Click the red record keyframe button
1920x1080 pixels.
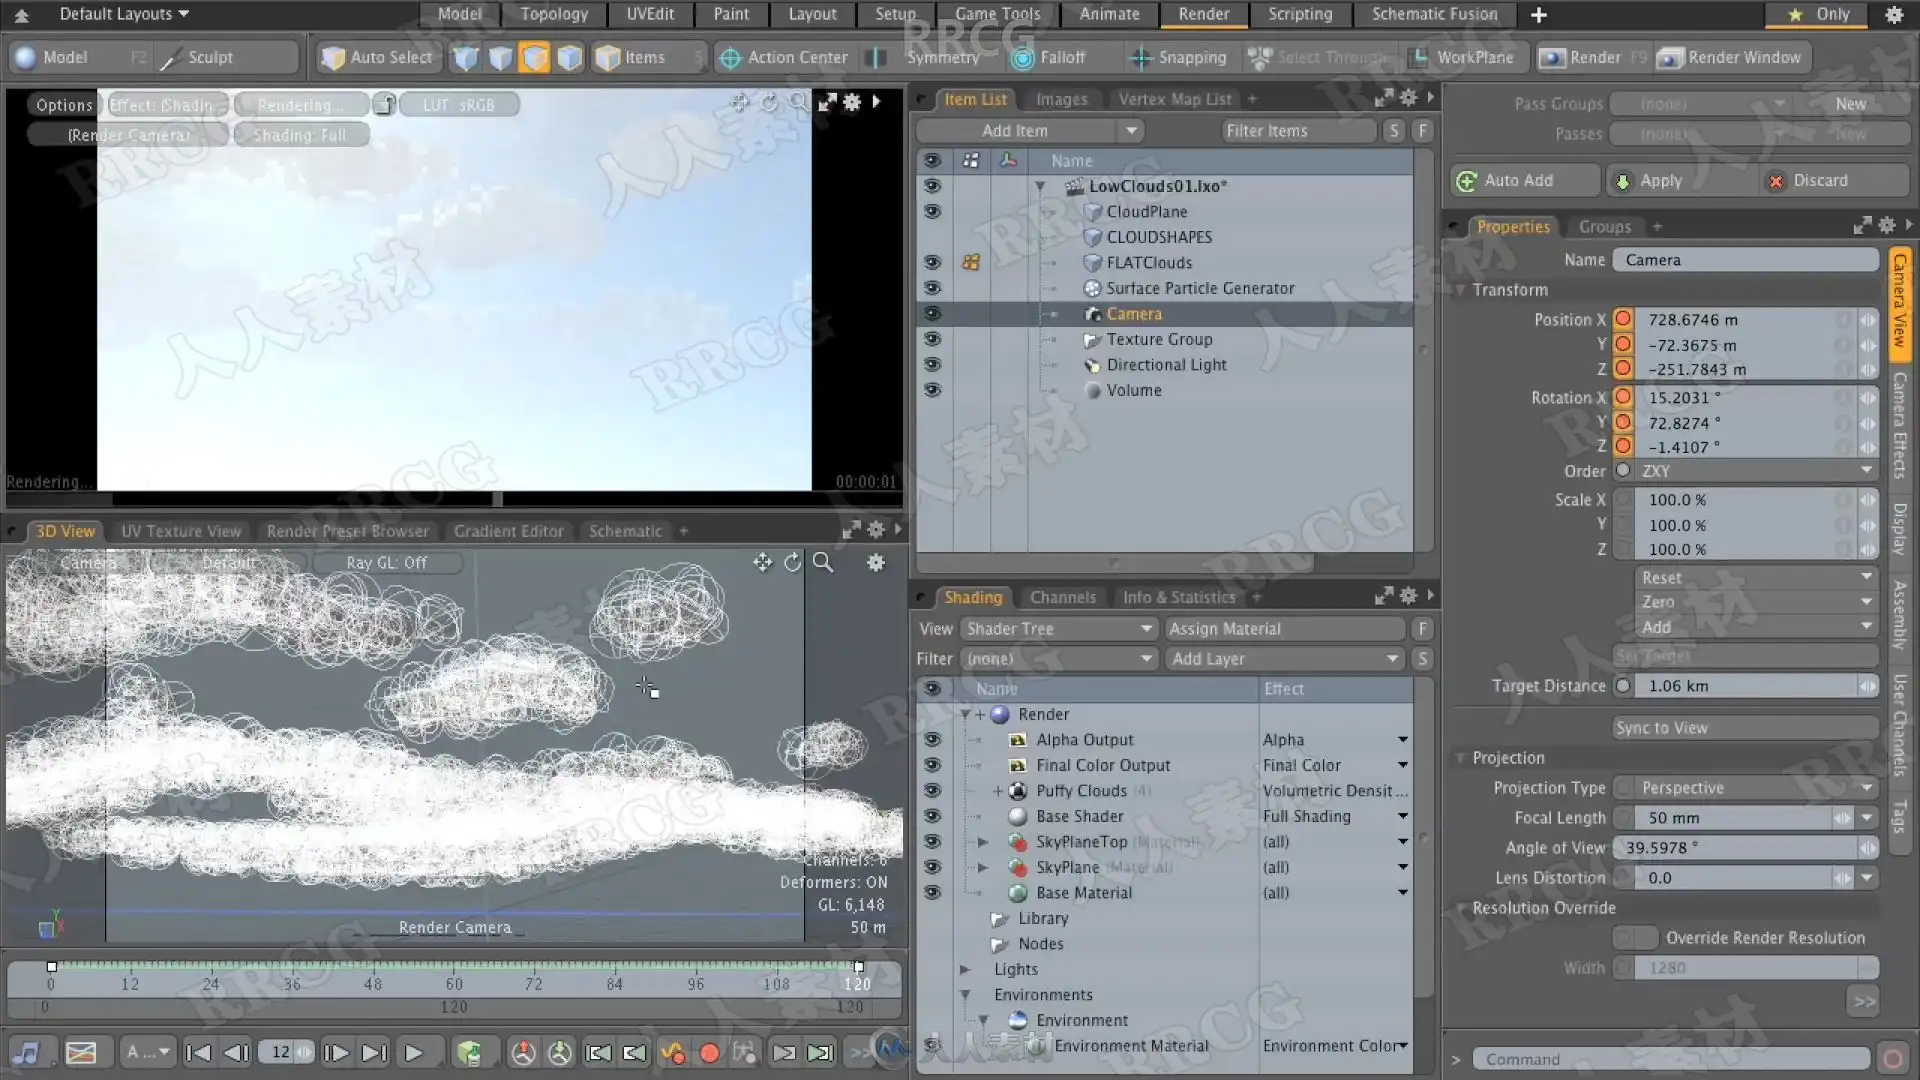click(x=709, y=1053)
